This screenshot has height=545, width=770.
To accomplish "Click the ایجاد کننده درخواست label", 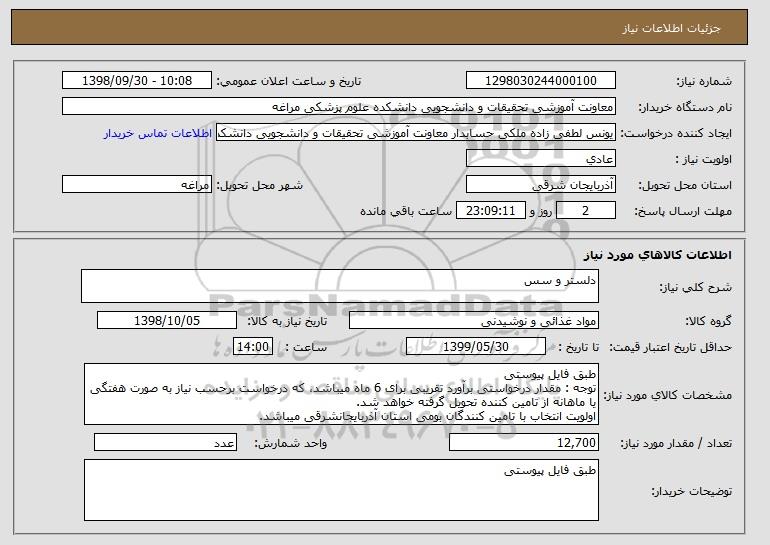I will pyautogui.click(x=676, y=134).
